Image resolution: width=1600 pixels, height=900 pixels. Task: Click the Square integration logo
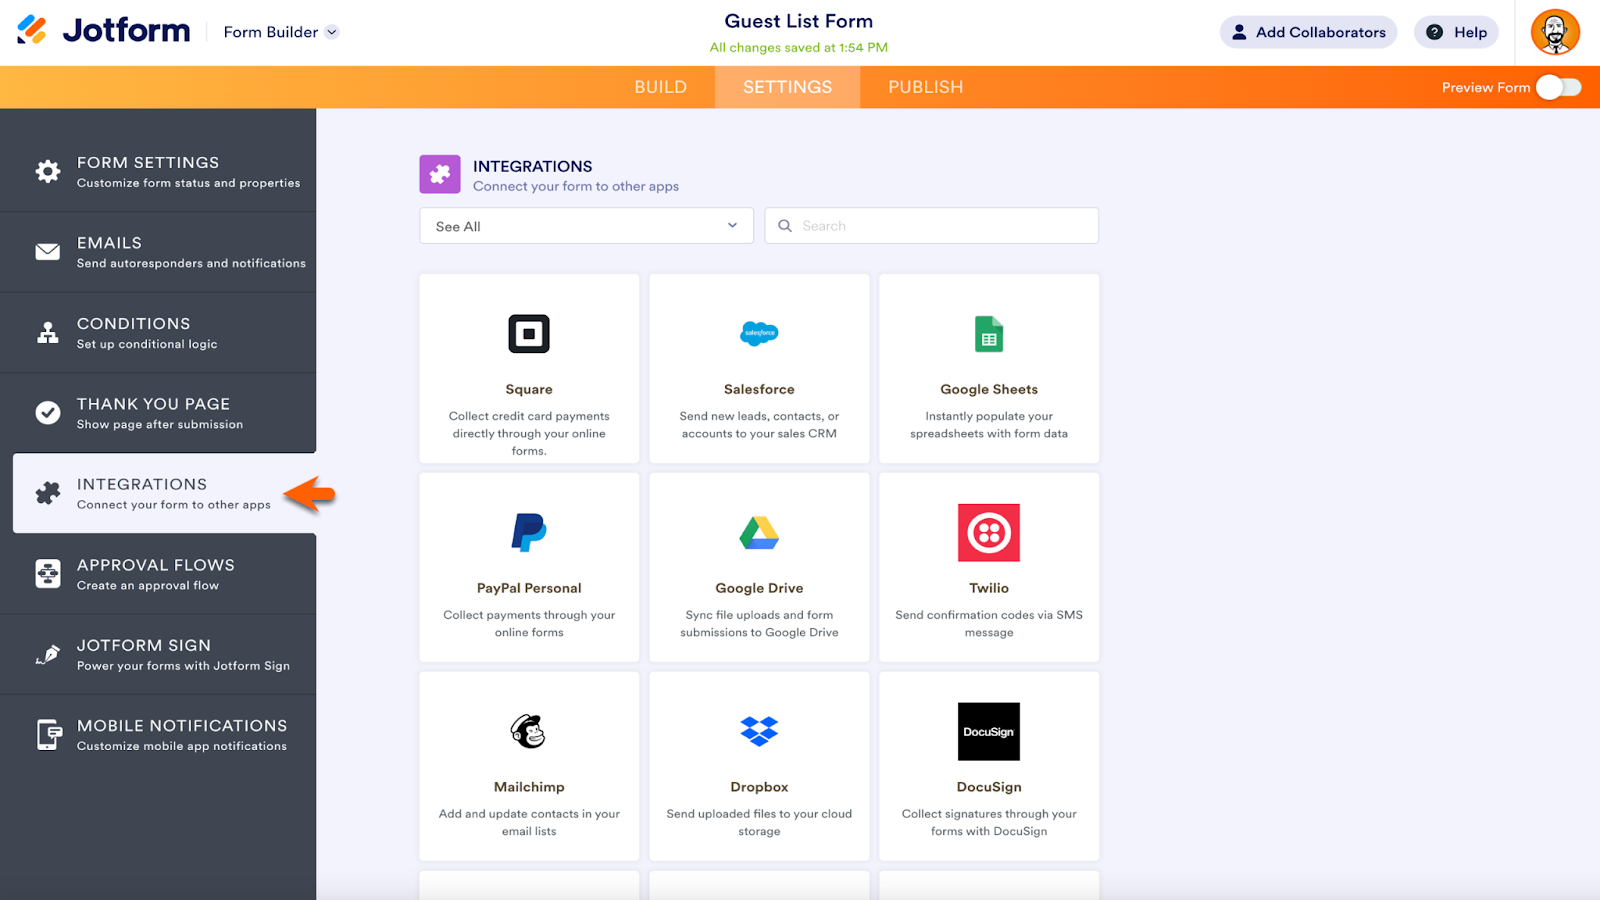[x=529, y=334]
